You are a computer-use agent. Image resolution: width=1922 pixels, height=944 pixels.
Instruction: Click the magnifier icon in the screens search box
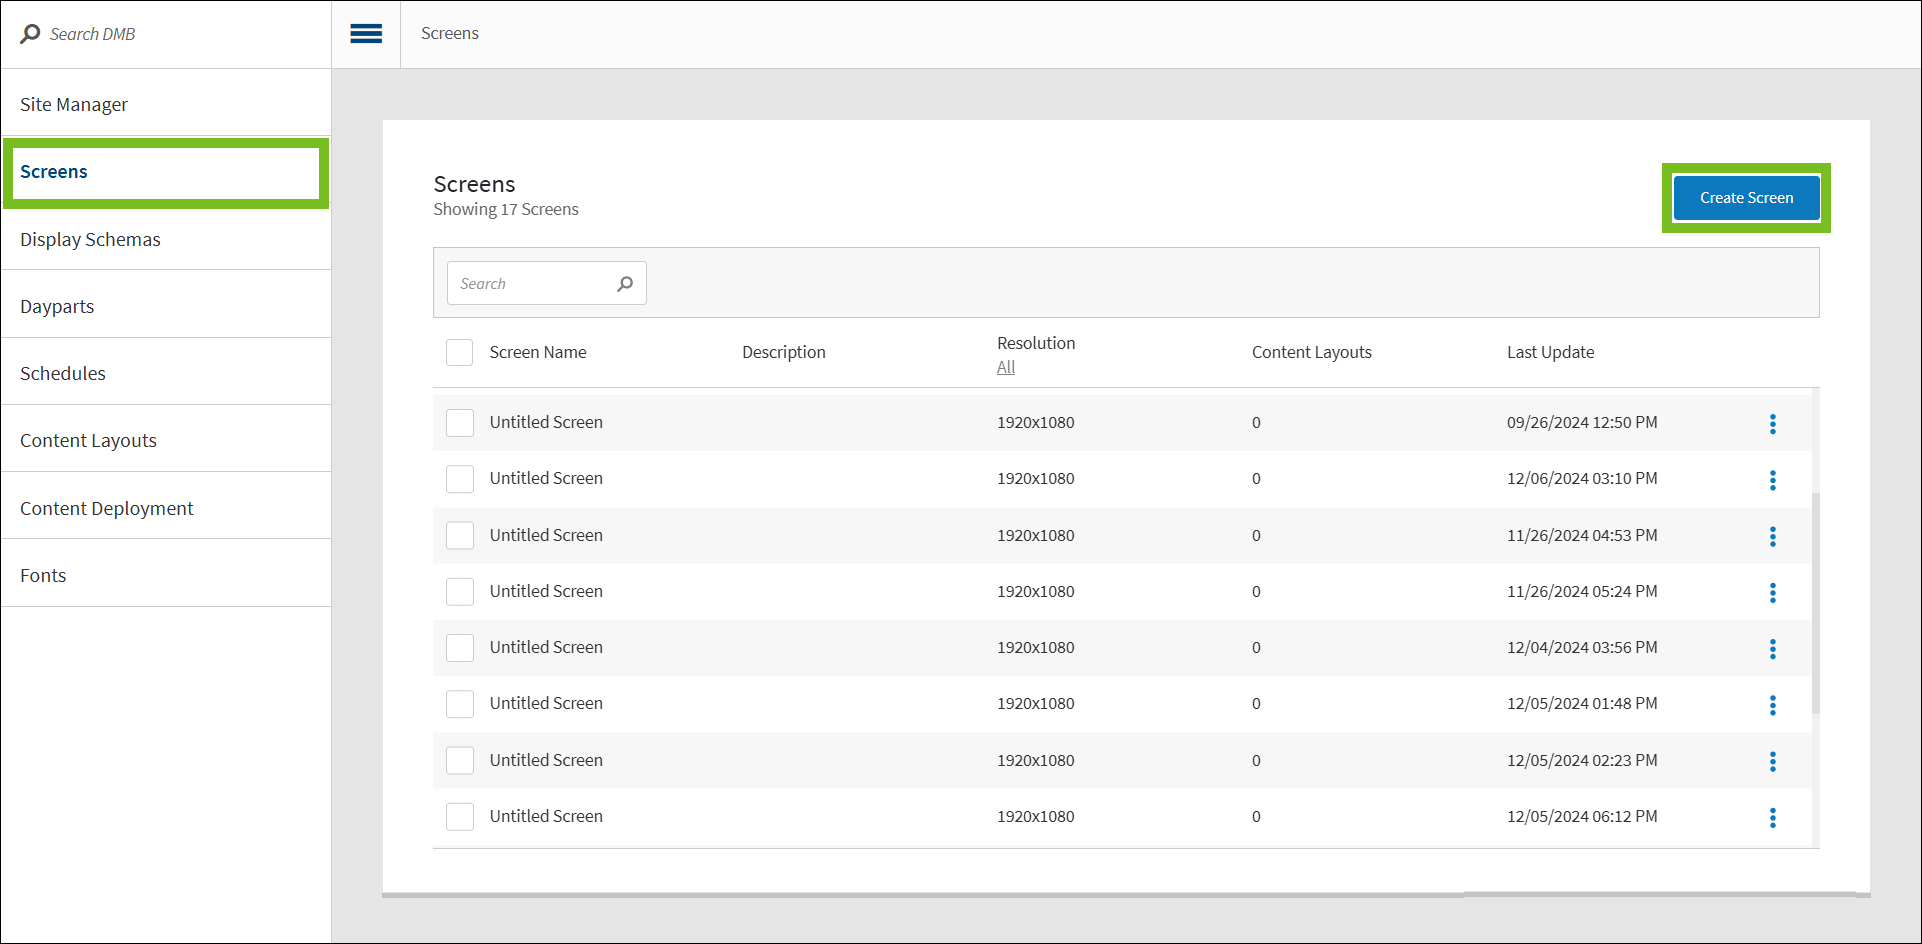625,284
